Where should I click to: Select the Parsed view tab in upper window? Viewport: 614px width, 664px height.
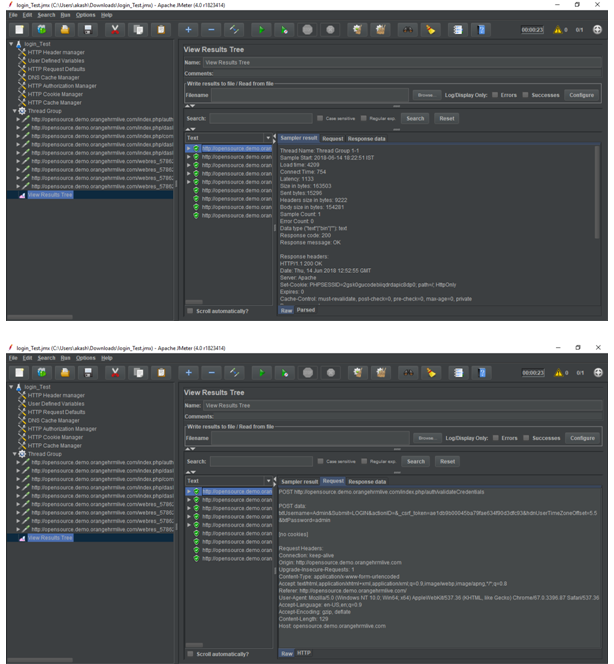306,310
